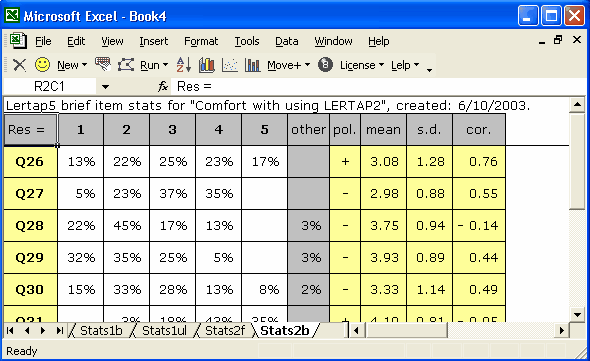590x361 pixels.
Task: Select the Q30 row label cell
Action: [30, 290]
